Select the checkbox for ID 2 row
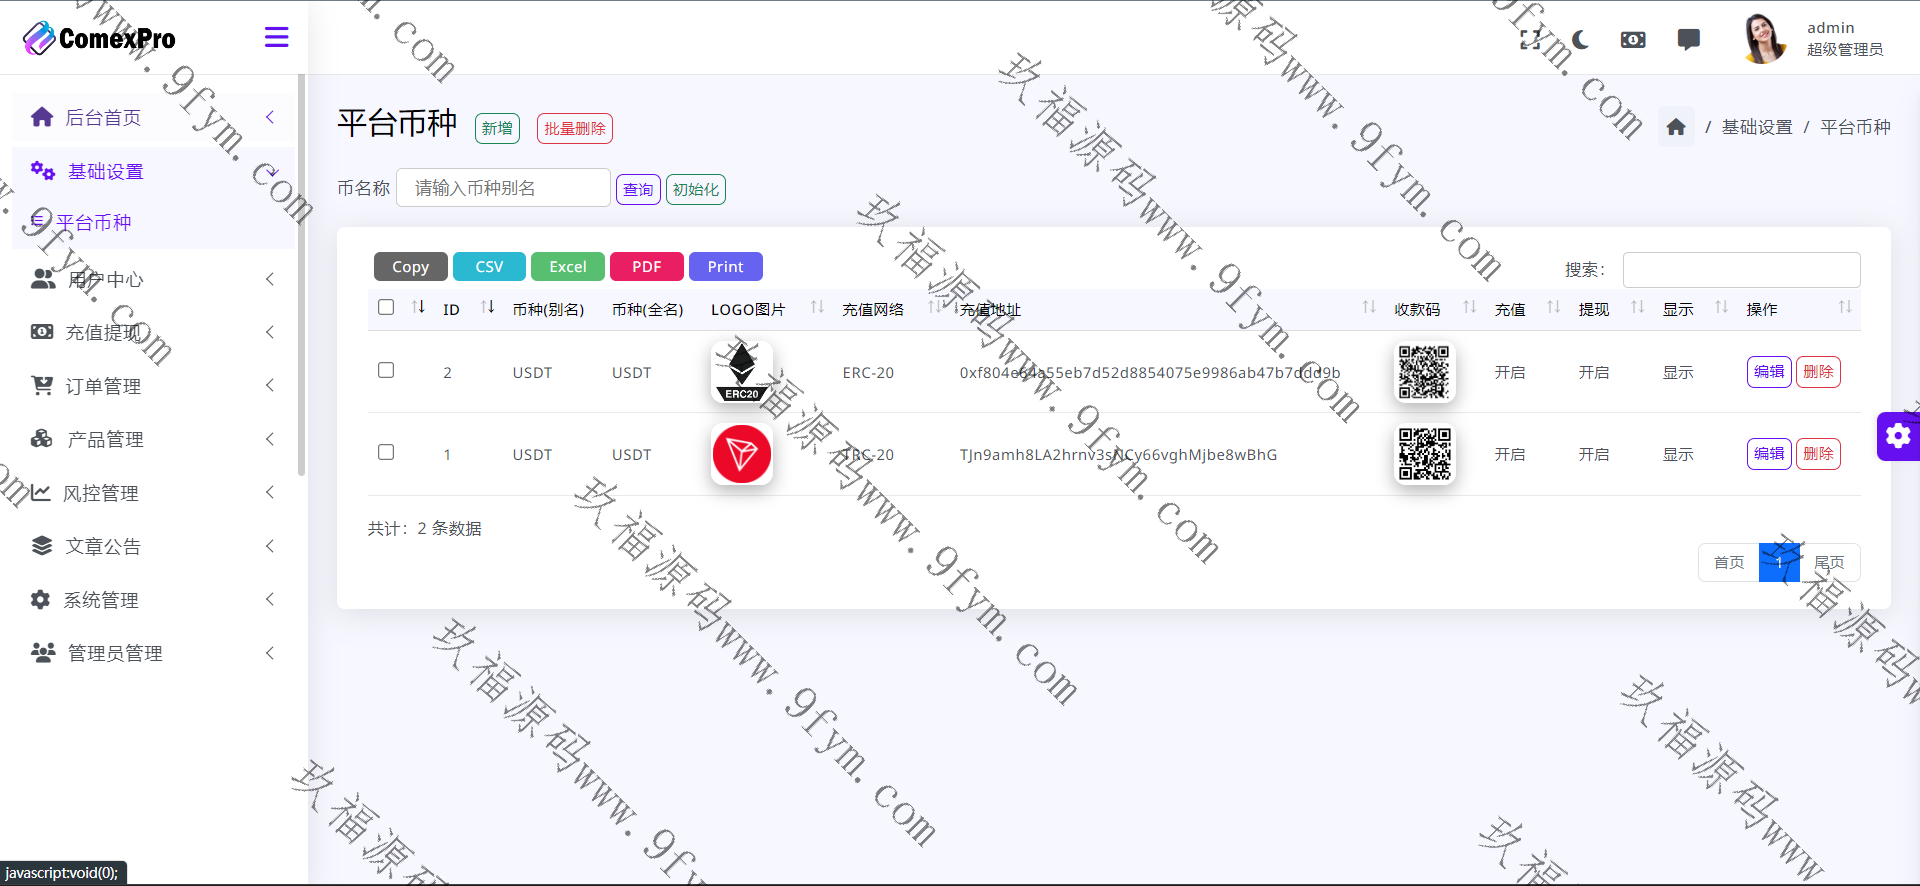 (386, 371)
